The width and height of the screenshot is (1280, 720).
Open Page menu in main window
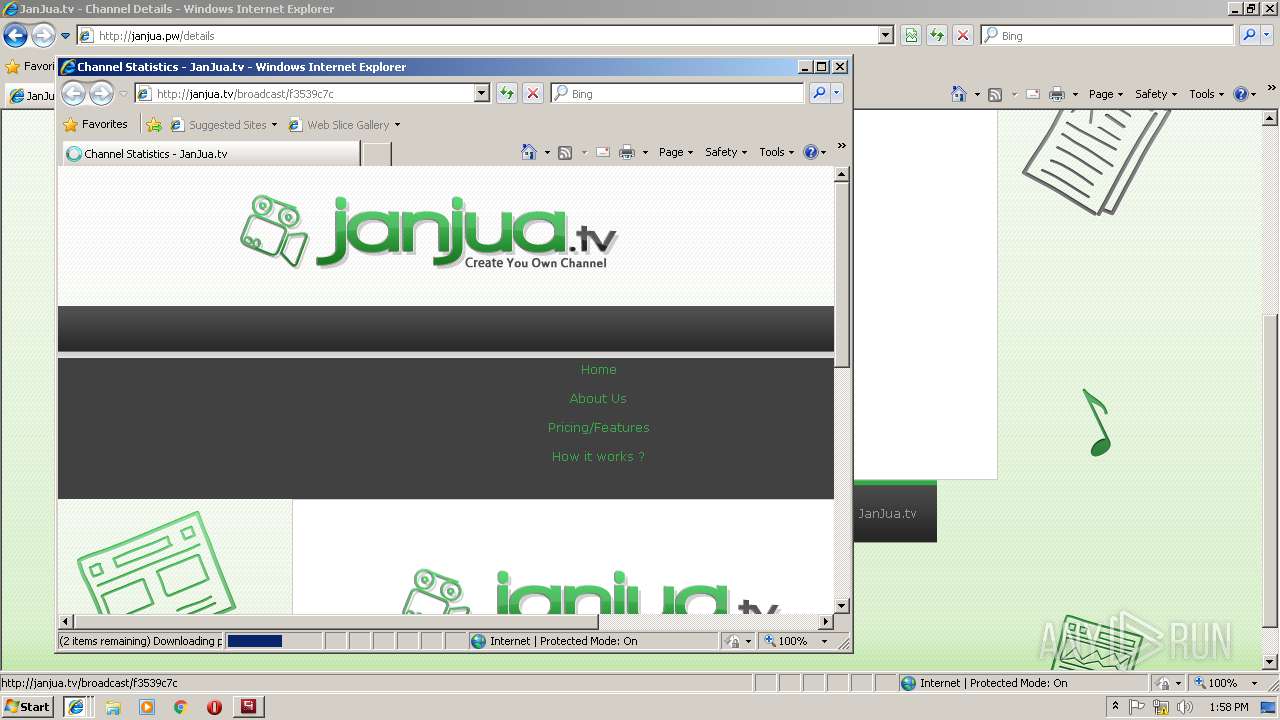tap(1106, 94)
